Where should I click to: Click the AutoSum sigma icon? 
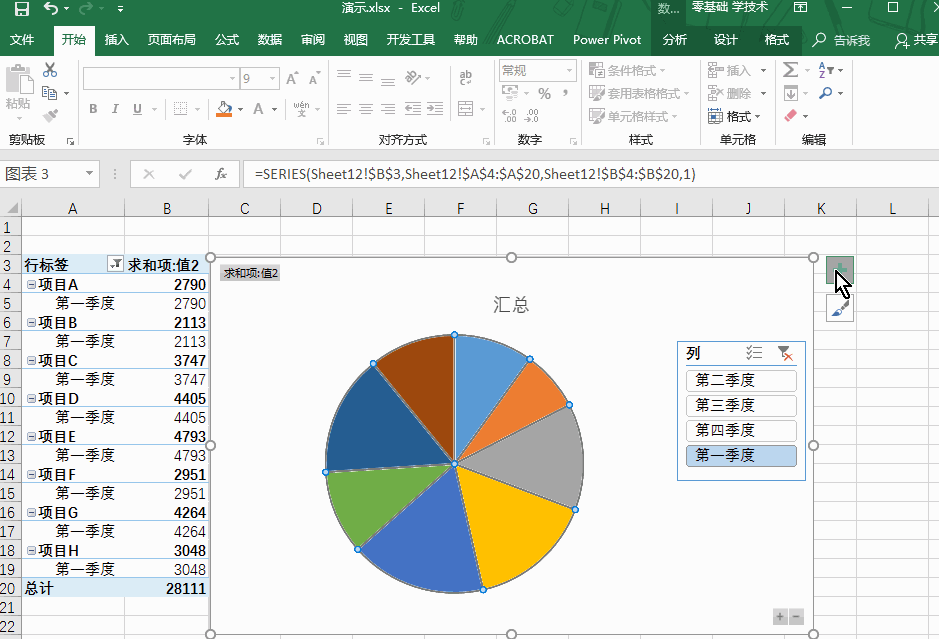790,69
